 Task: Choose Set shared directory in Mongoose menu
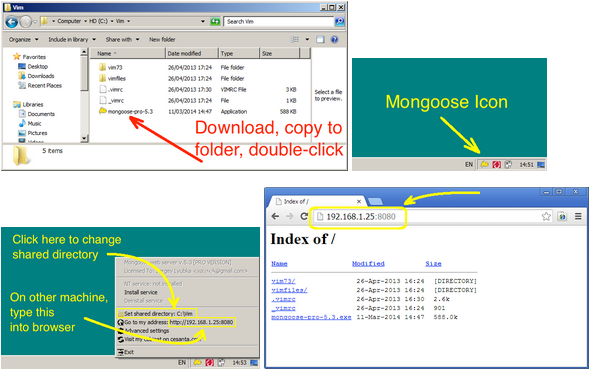click(x=156, y=314)
